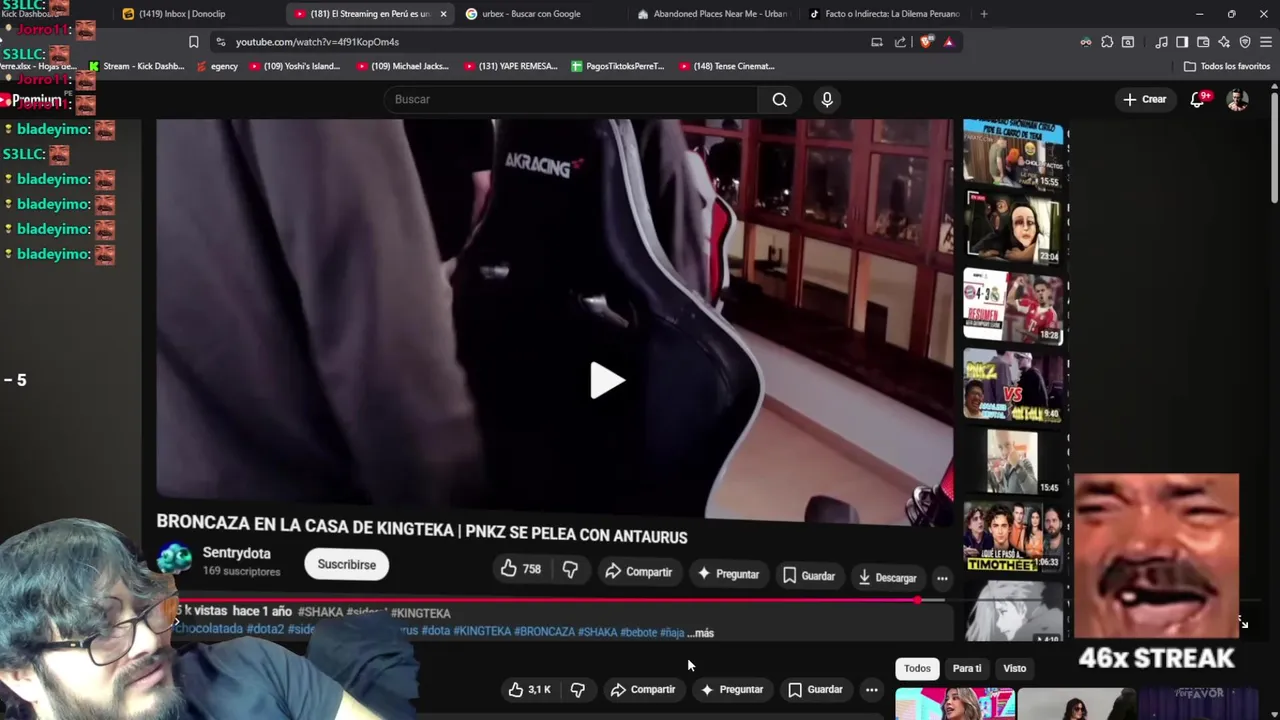This screenshot has width=1280, height=720.
Task: Open the three-dot menu after the bottom Guardar
Action: tap(872, 689)
